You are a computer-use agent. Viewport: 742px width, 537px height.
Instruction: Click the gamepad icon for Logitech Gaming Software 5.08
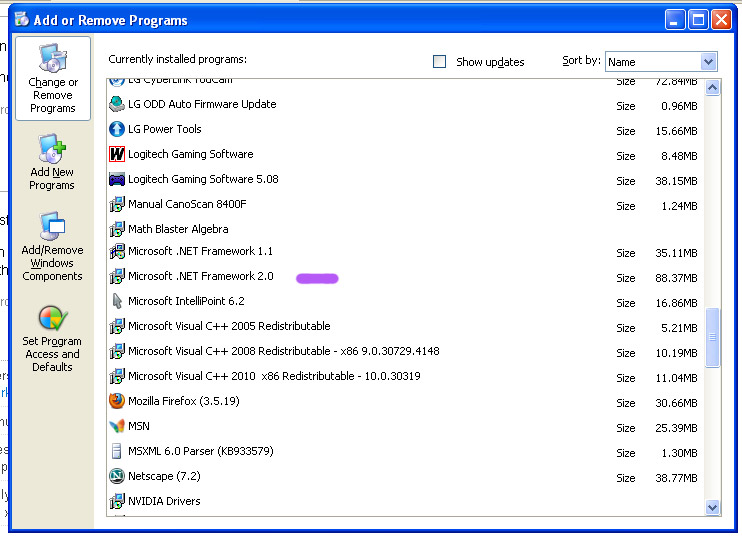[116, 179]
